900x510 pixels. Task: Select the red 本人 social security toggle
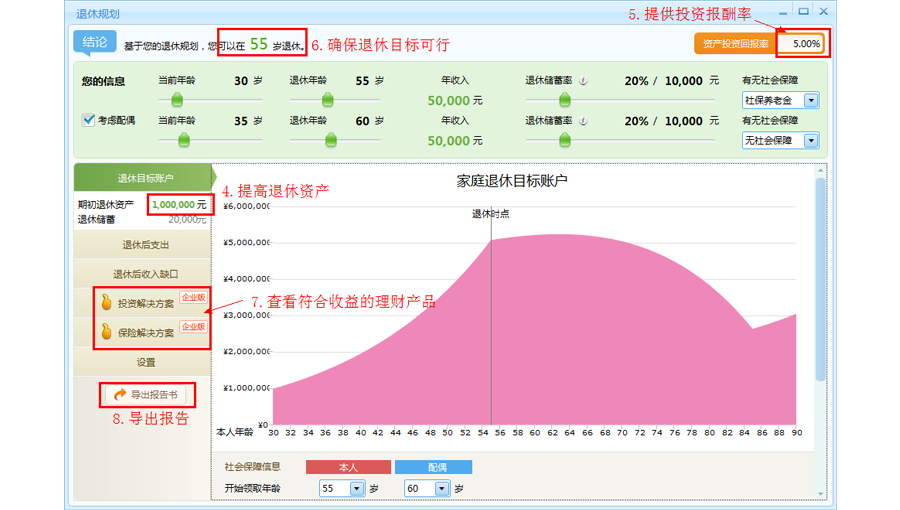(x=347, y=467)
